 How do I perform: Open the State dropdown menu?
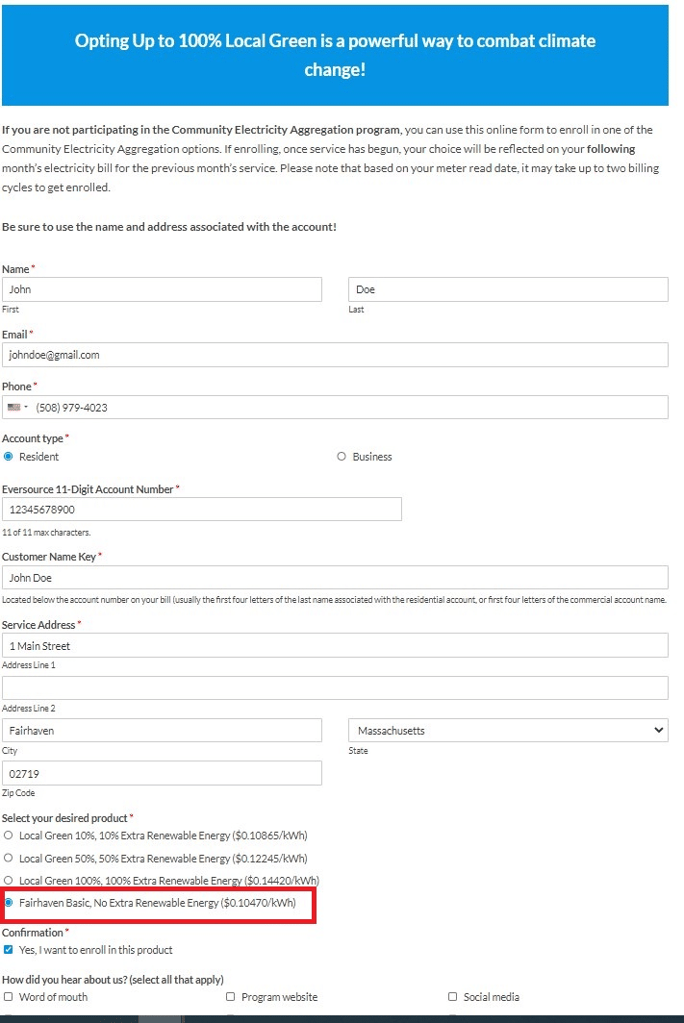coord(508,731)
